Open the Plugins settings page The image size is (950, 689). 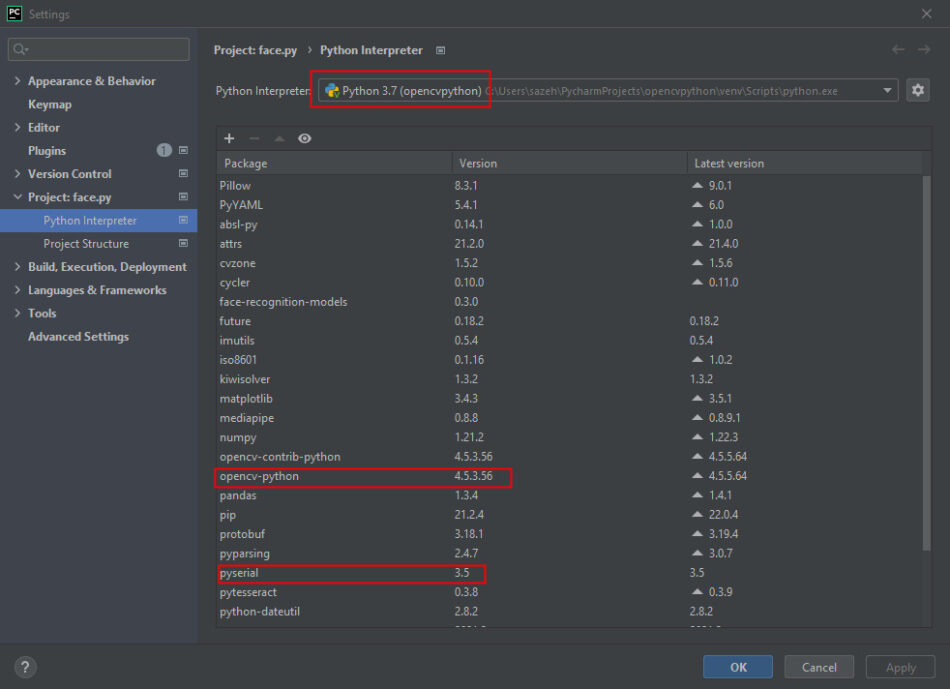pyautogui.click(x=47, y=151)
